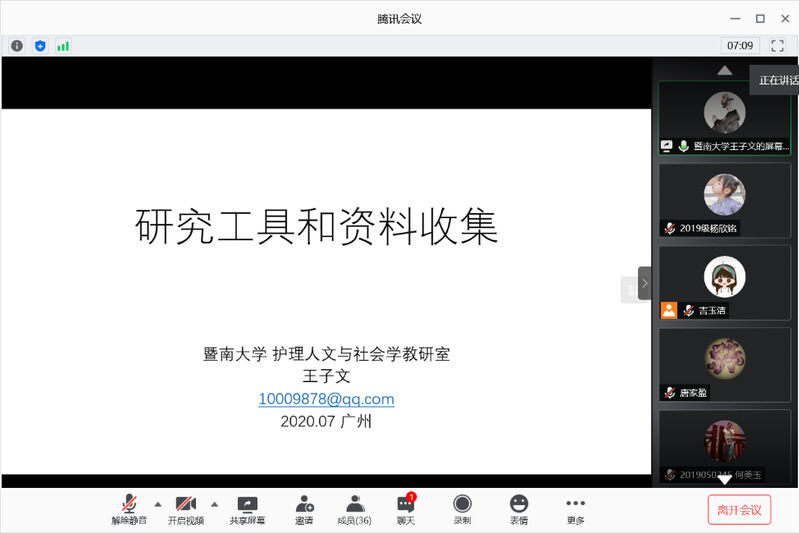
Task: Enter full screen mode icon
Action: point(777,46)
